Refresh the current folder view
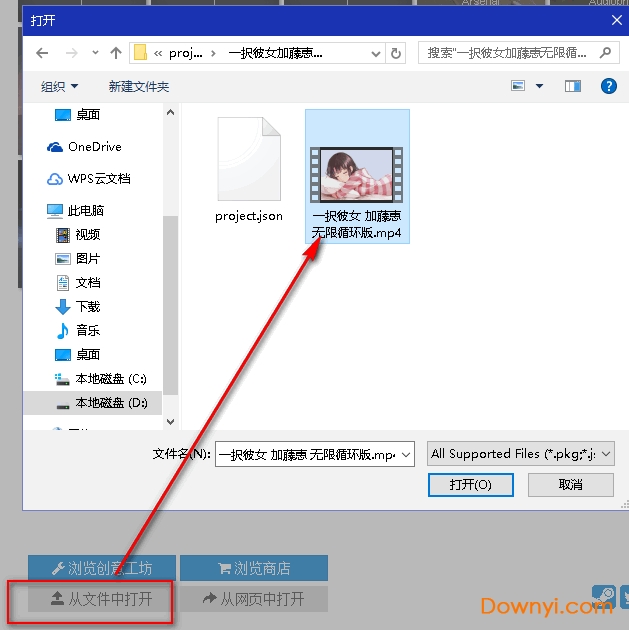Viewport: 629px width, 630px height. coord(397,53)
